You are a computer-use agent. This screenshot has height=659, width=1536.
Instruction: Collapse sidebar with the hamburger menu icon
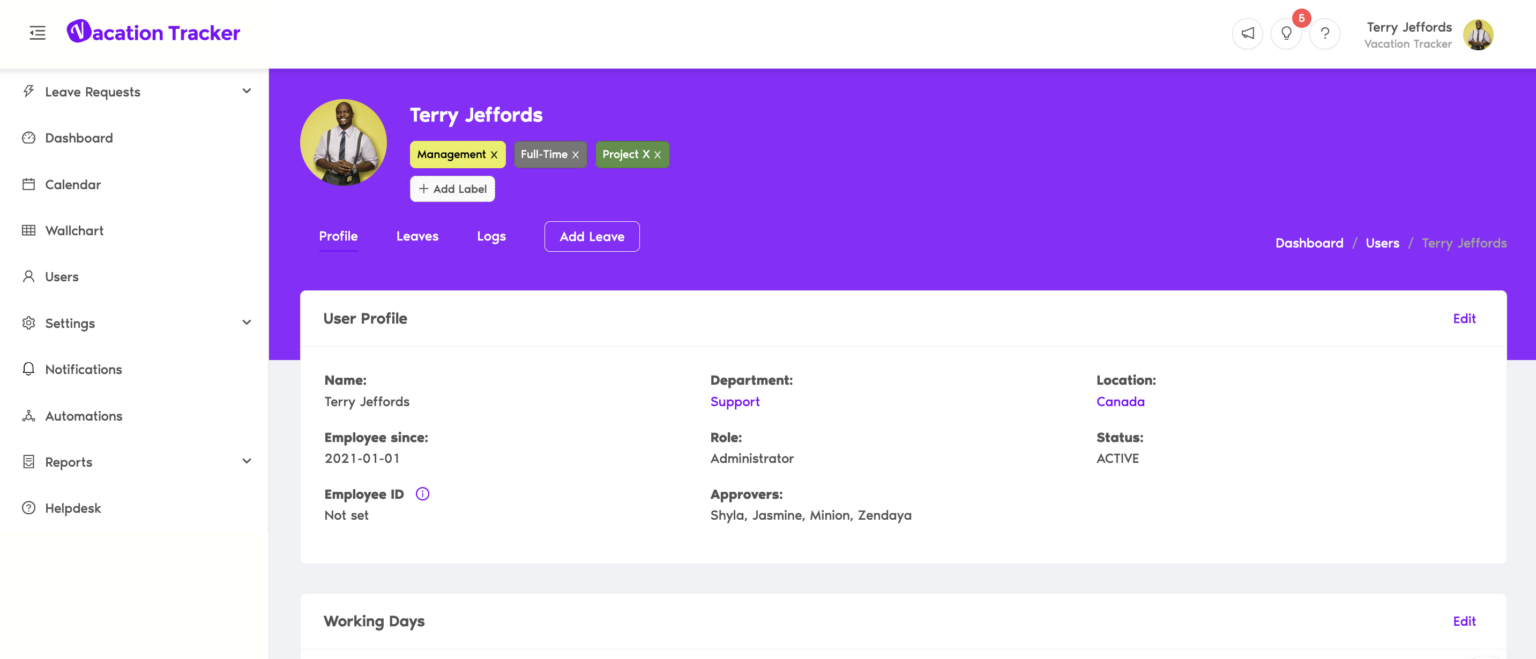coord(38,33)
